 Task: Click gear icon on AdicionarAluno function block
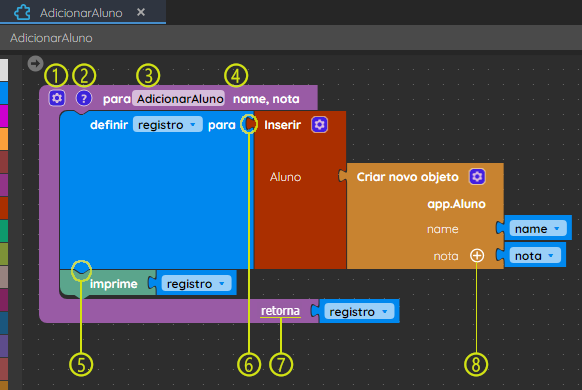[x=57, y=98]
